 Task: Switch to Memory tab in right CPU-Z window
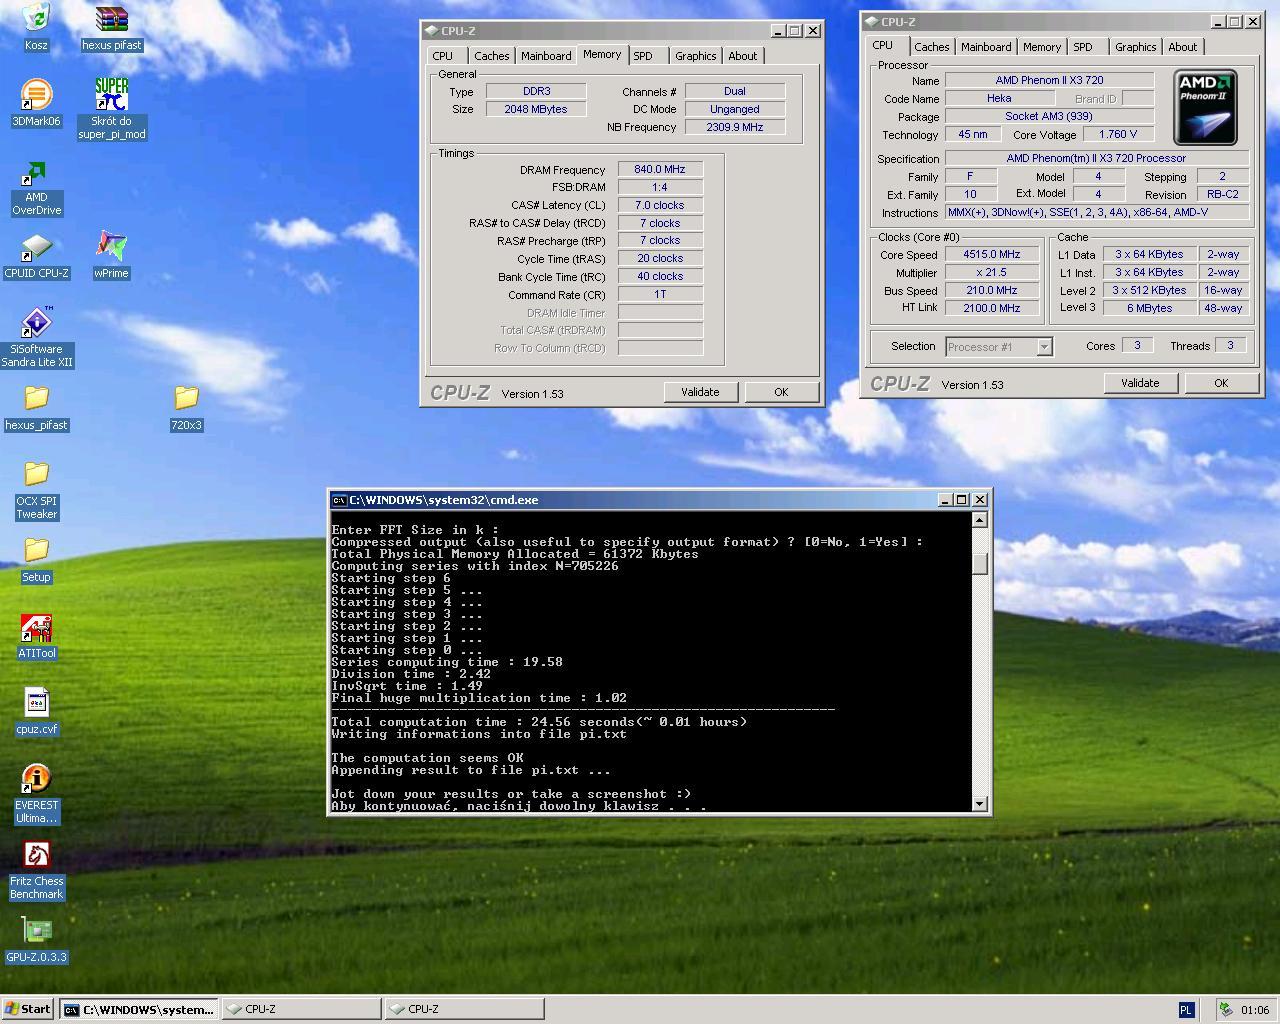tap(1042, 47)
